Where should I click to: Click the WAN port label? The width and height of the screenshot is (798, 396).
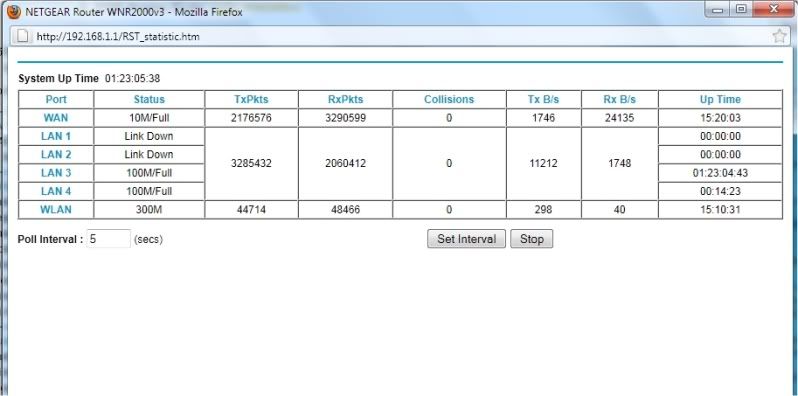point(56,118)
